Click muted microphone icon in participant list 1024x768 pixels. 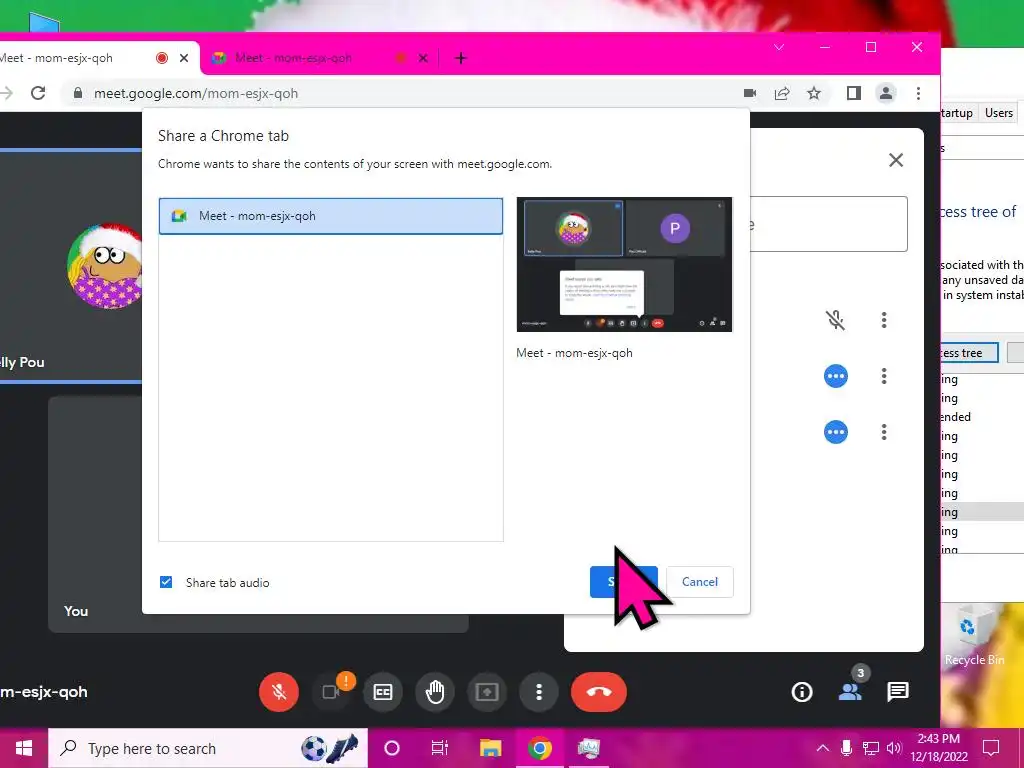click(x=835, y=320)
